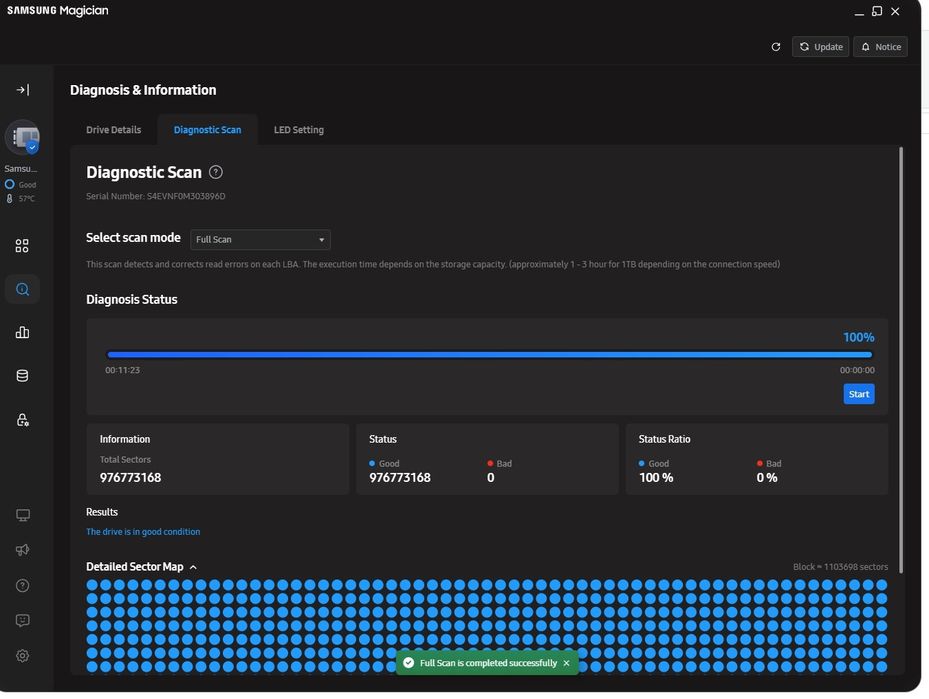Maximize the Samsung Magician window
Image resolution: width=929 pixels, height=699 pixels.
[x=877, y=11]
